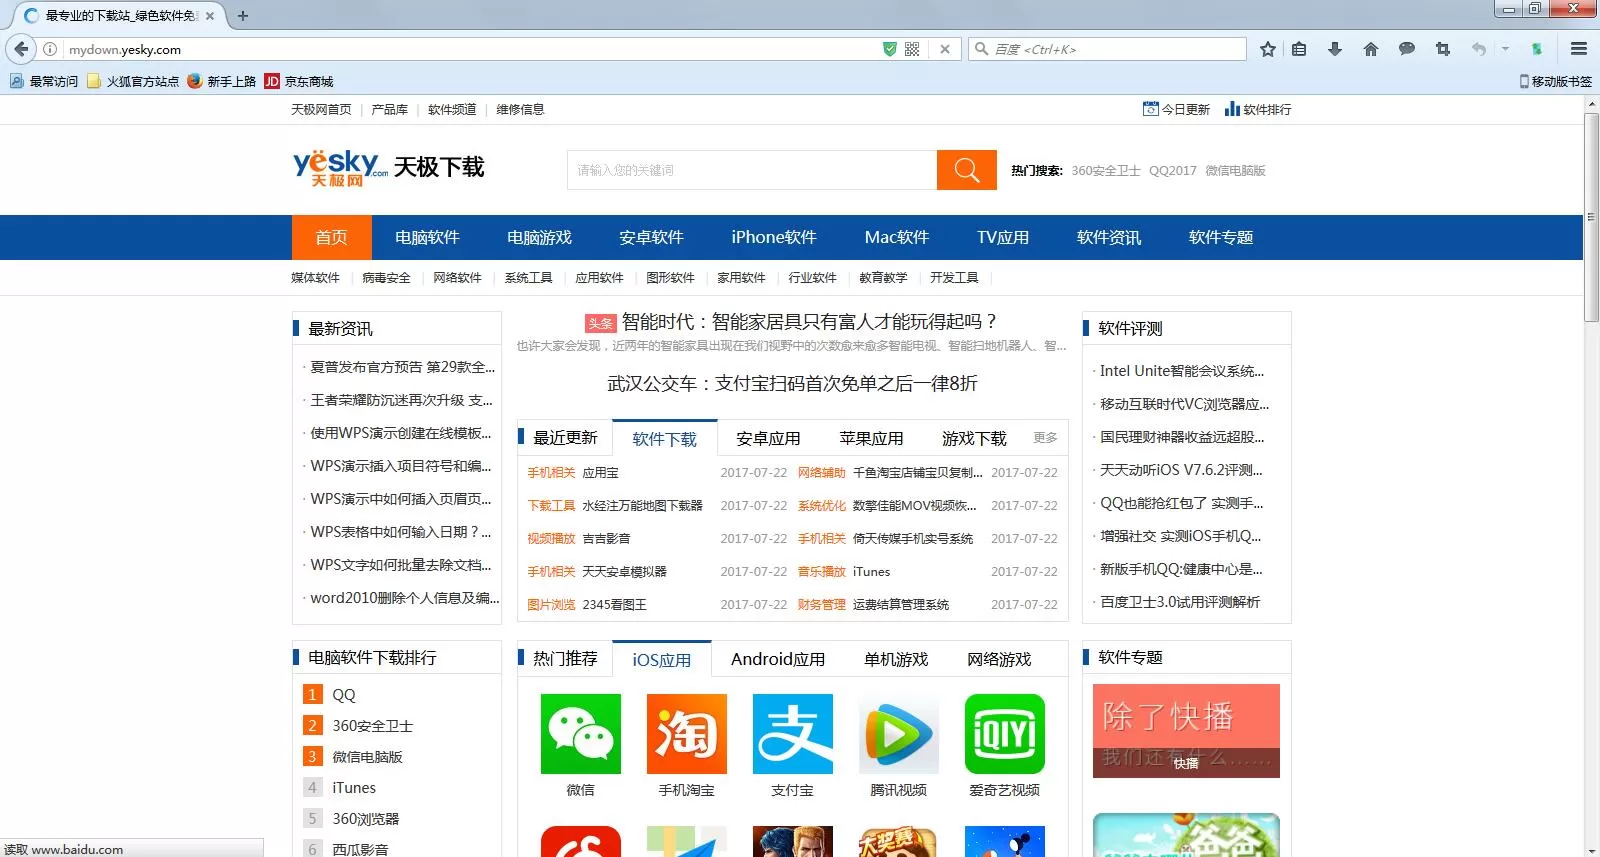Select iPhone软件 in the navigation bar

pyautogui.click(x=774, y=238)
